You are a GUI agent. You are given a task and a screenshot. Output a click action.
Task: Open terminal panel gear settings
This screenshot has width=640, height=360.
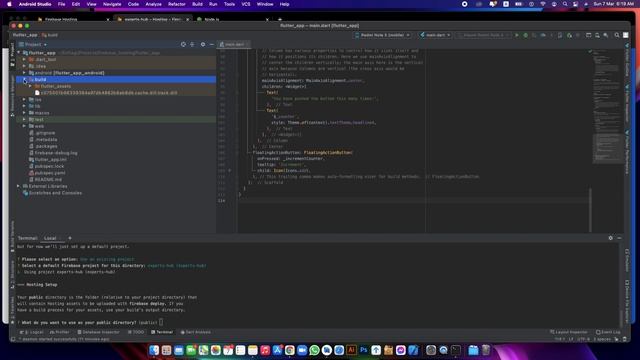[x=611, y=238]
